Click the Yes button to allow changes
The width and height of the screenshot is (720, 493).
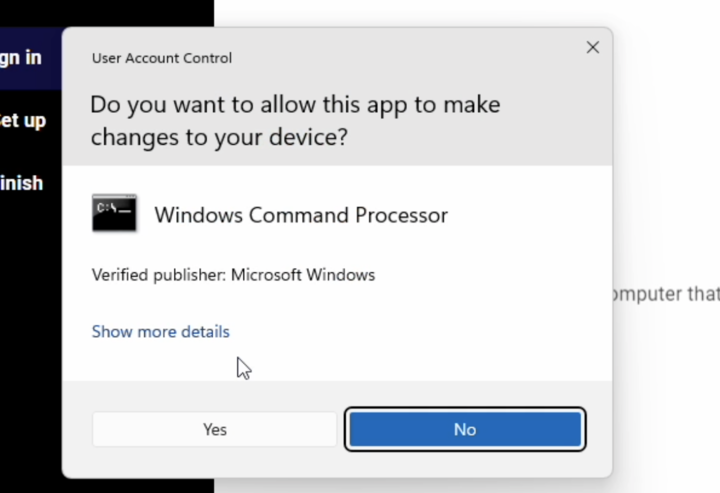pyautogui.click(x=214, y=429)
